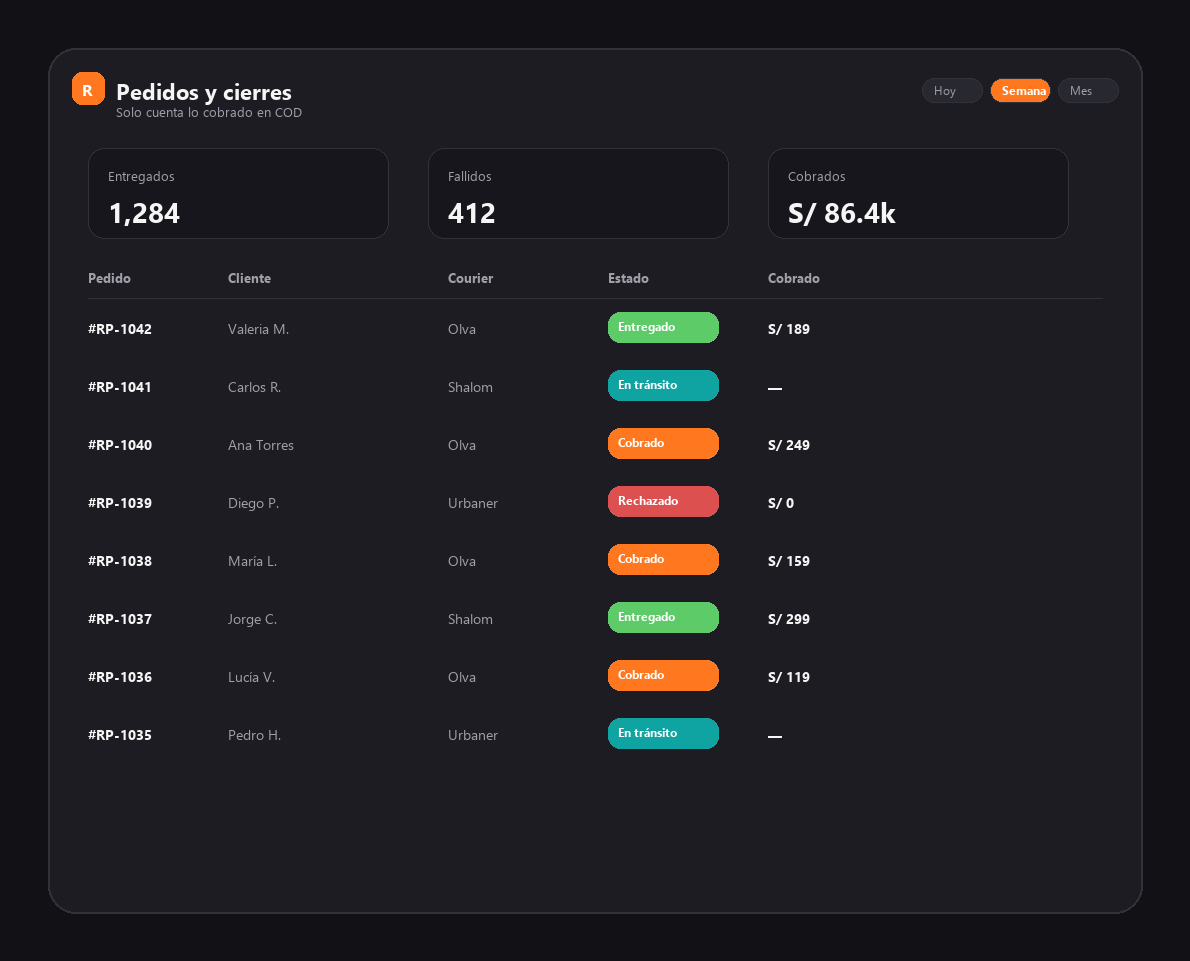Click Olva courier in María L. row
This screenshot has width=1190, height=961.
point(461,561)
